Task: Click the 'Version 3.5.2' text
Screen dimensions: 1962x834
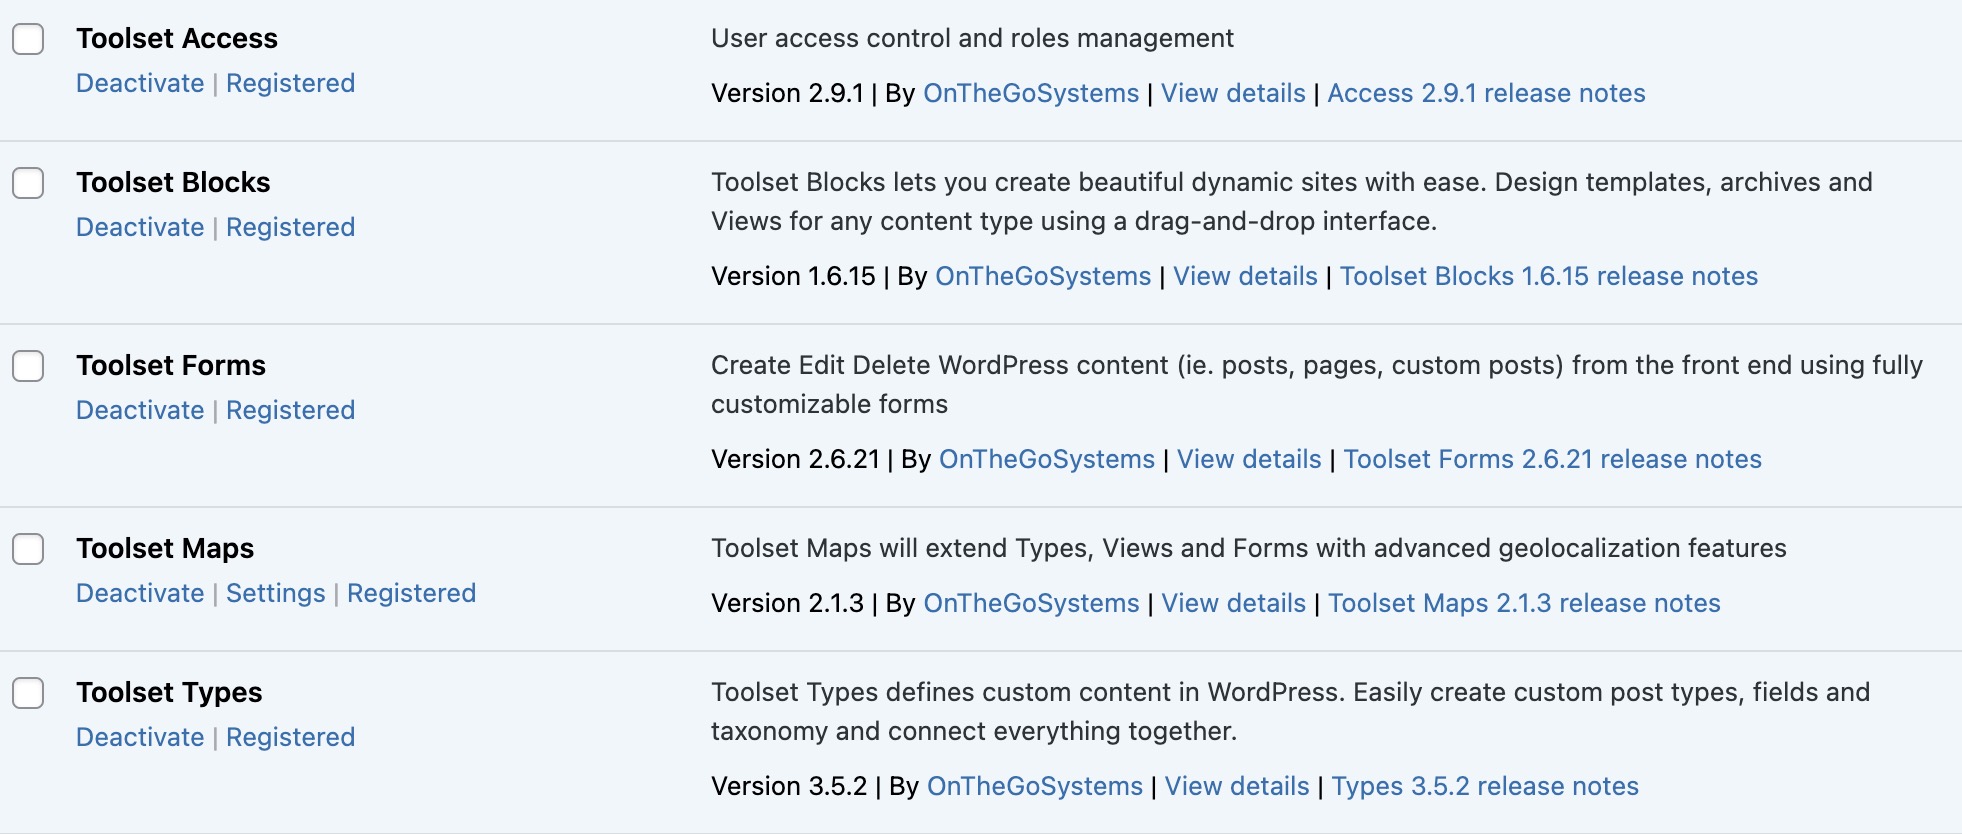Action: 789,786
